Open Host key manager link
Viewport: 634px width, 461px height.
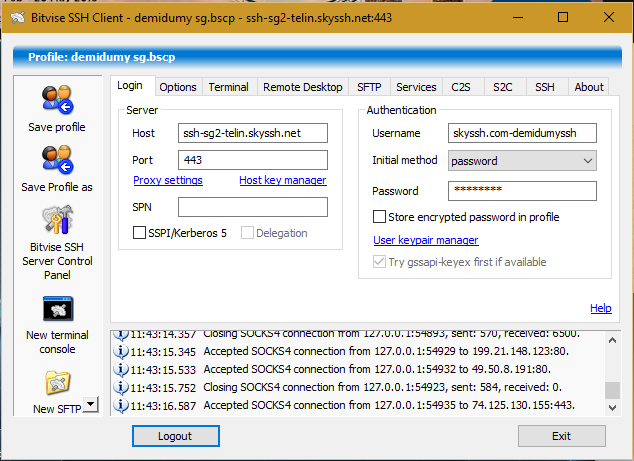(283, 180)
